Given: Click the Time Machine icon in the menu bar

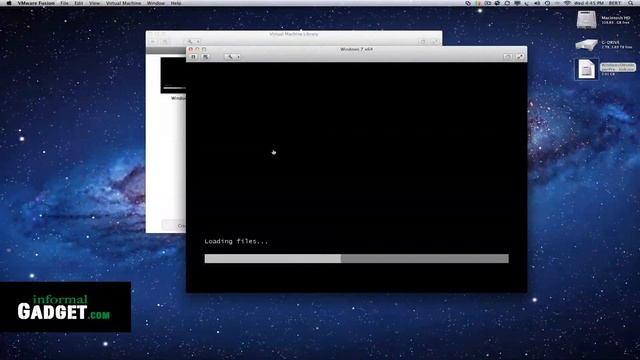Looking at the screenshot, I should pos(547,3).
